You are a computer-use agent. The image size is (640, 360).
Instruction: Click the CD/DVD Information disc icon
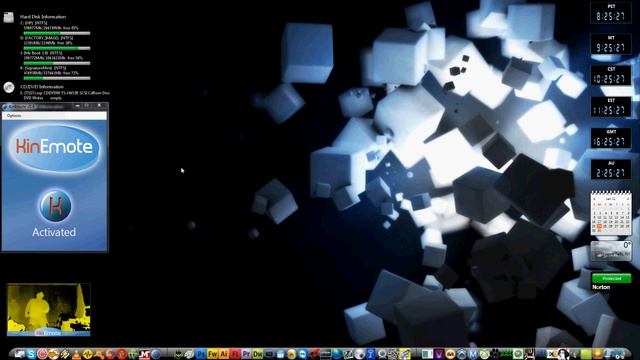click(9, 87)
